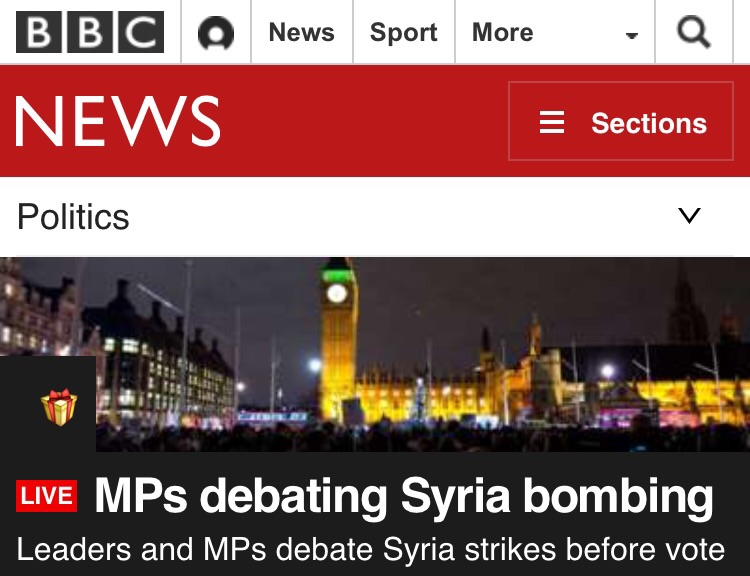Open the News navigation item
This screenshot has width=750, height=576.
301,32
